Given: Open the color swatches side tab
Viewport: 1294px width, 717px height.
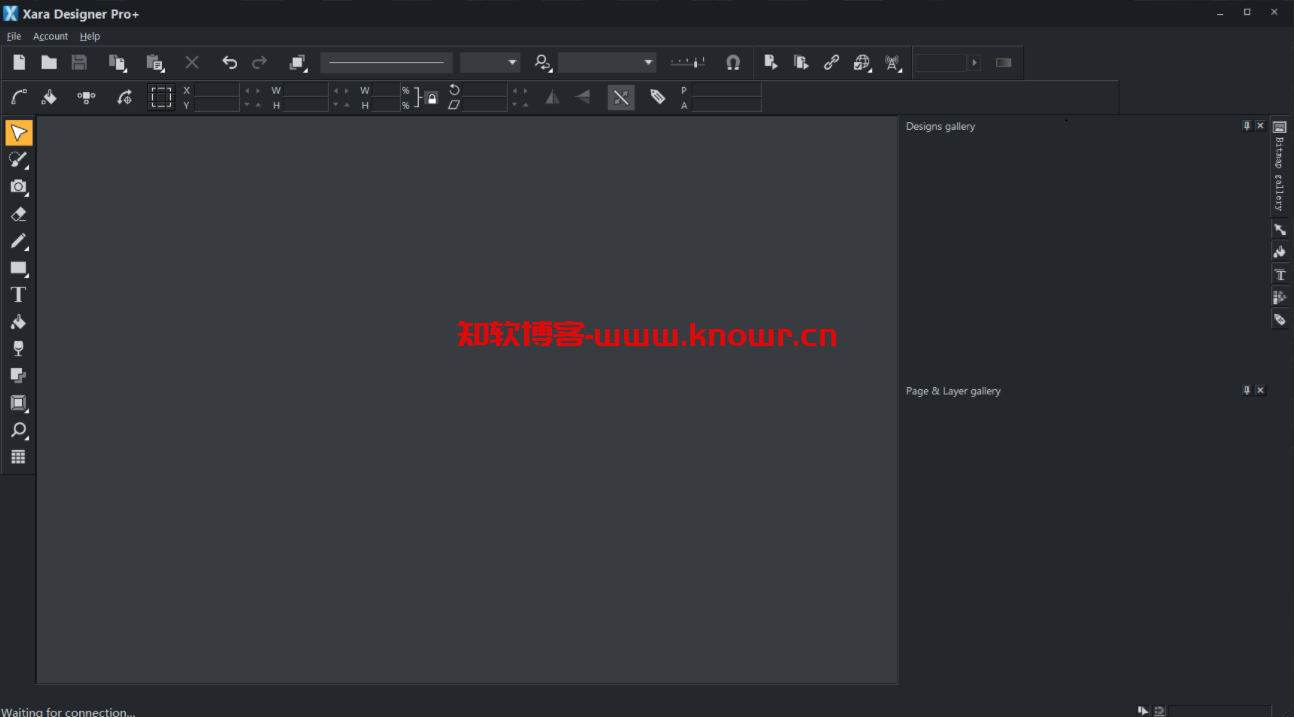Looking at the screenshot, I should [x=1279, y=297].
